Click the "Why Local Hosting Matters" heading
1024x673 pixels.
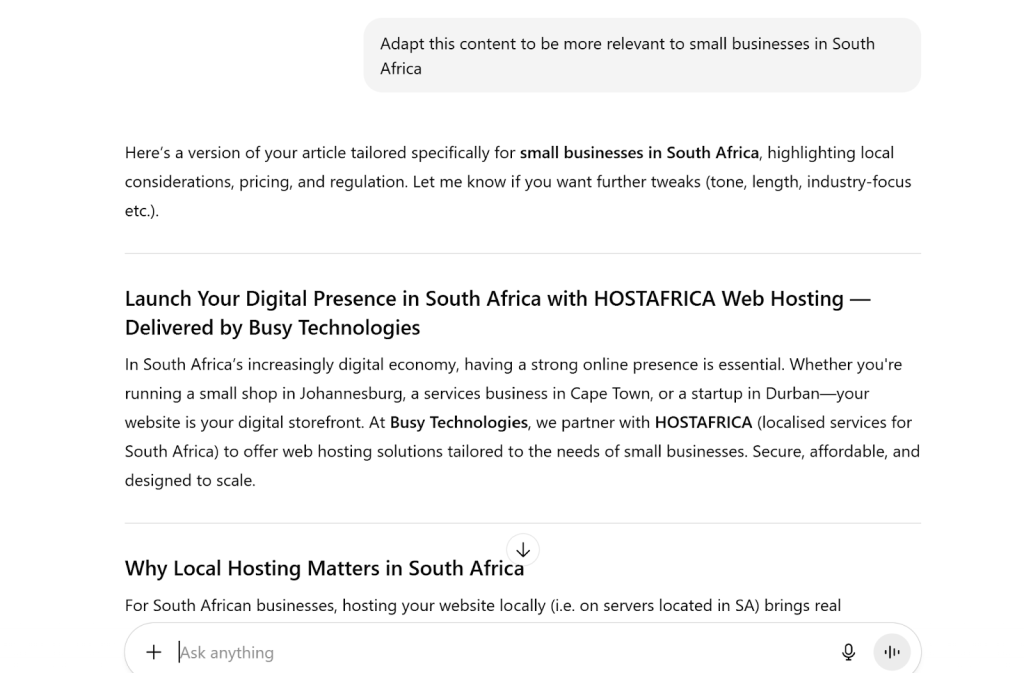[x=324, y=568]
